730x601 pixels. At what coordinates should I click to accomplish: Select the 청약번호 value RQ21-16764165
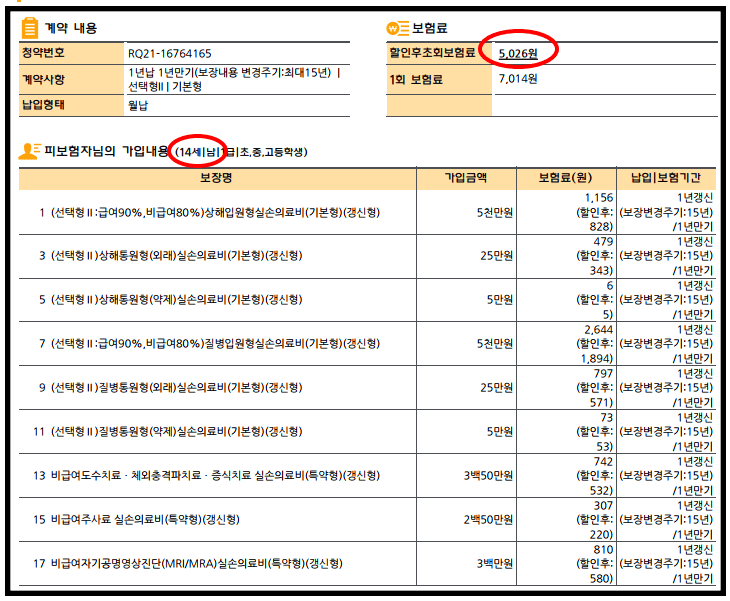[x=169, y=53]
